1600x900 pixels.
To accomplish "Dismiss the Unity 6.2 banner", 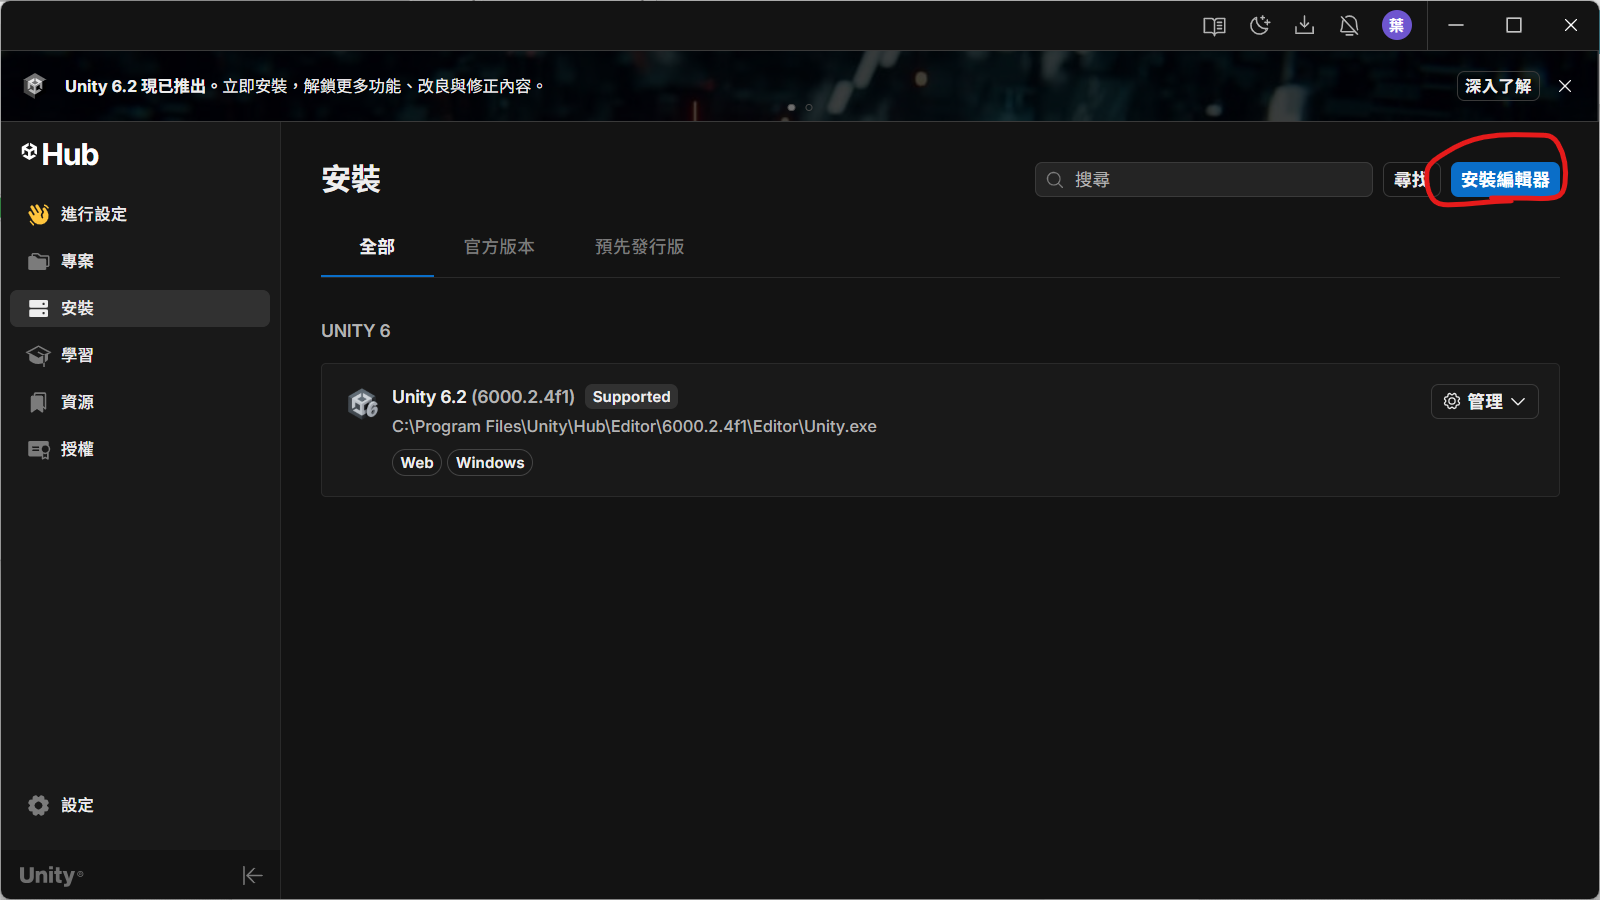I will 1565,86.
